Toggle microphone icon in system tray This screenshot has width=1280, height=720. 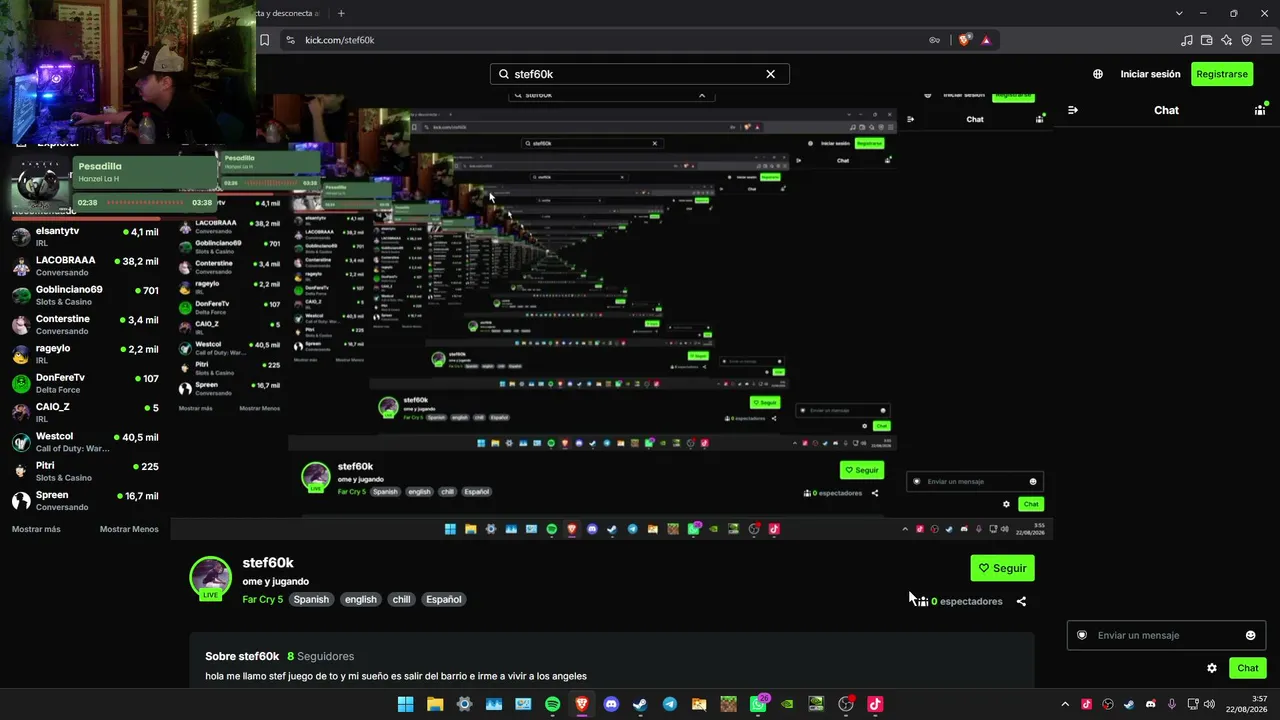1172,704
